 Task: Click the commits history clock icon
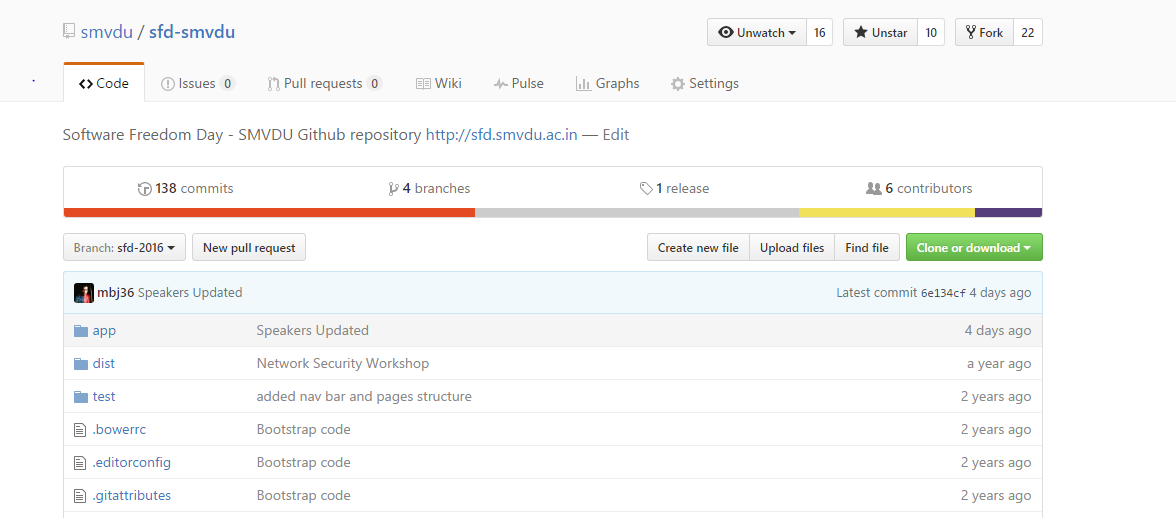click(x=145, y=189)
